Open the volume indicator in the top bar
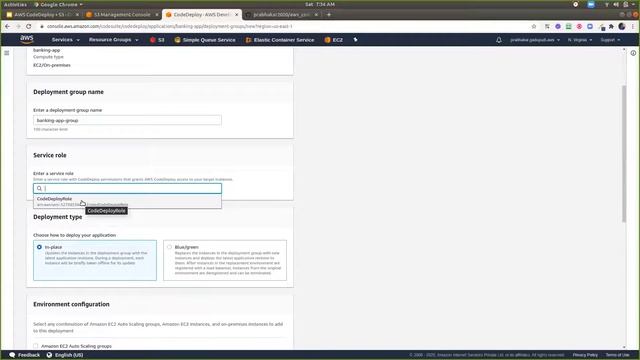Screen dimensions: 640x360 (616, 4)
